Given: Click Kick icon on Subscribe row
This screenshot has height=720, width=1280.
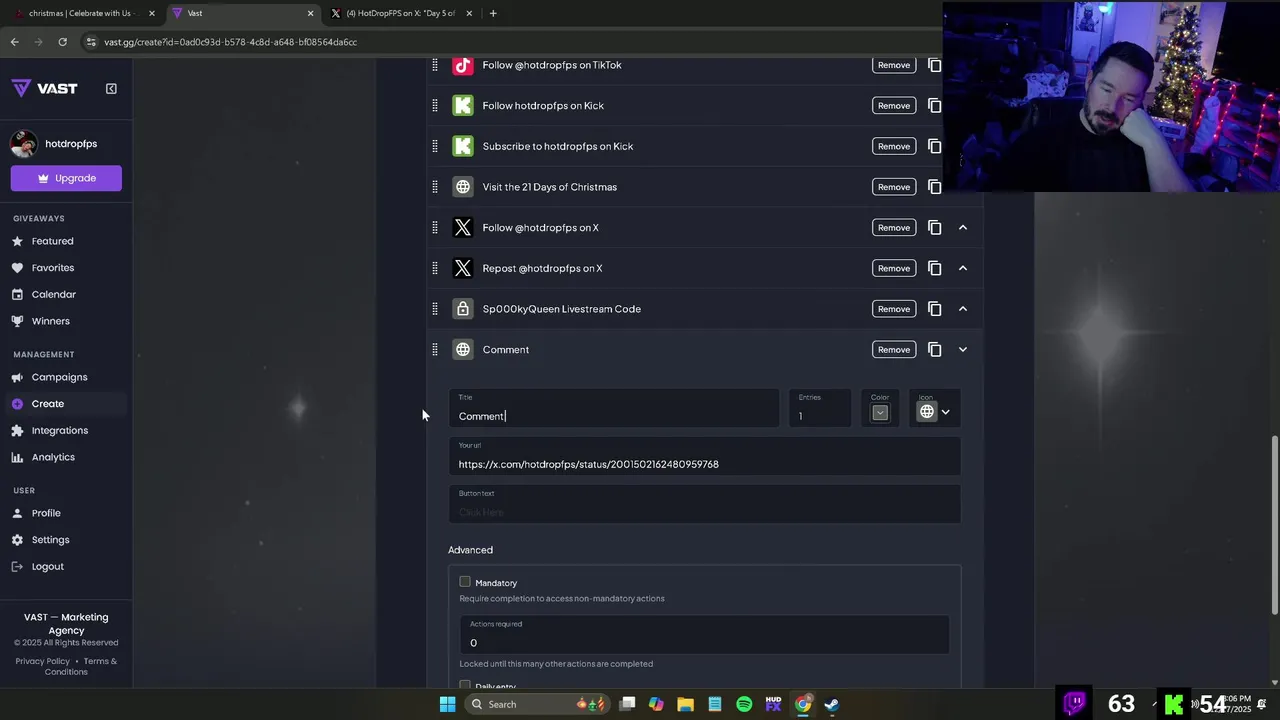Looking at the screenshot, I should pos(462,146).
